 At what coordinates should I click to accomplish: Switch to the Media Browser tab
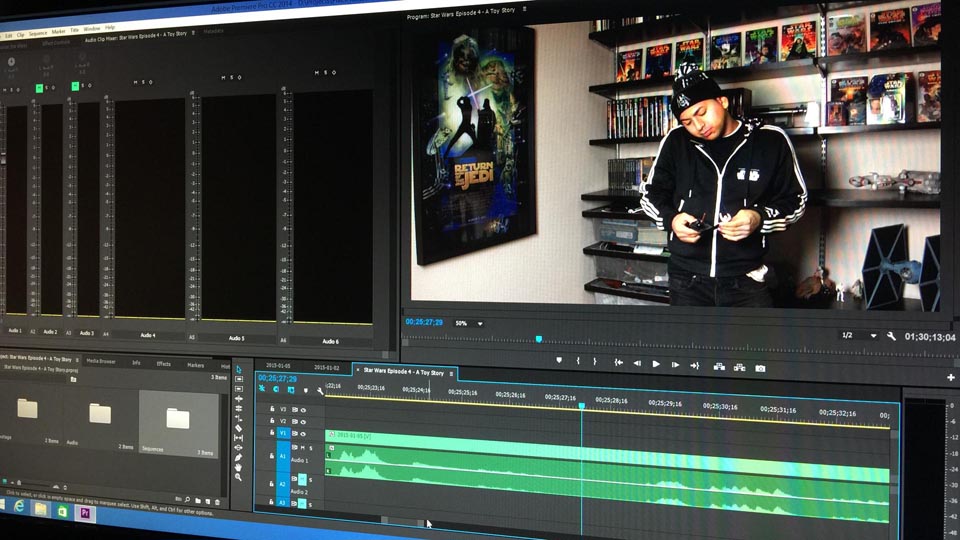(100, 361)
